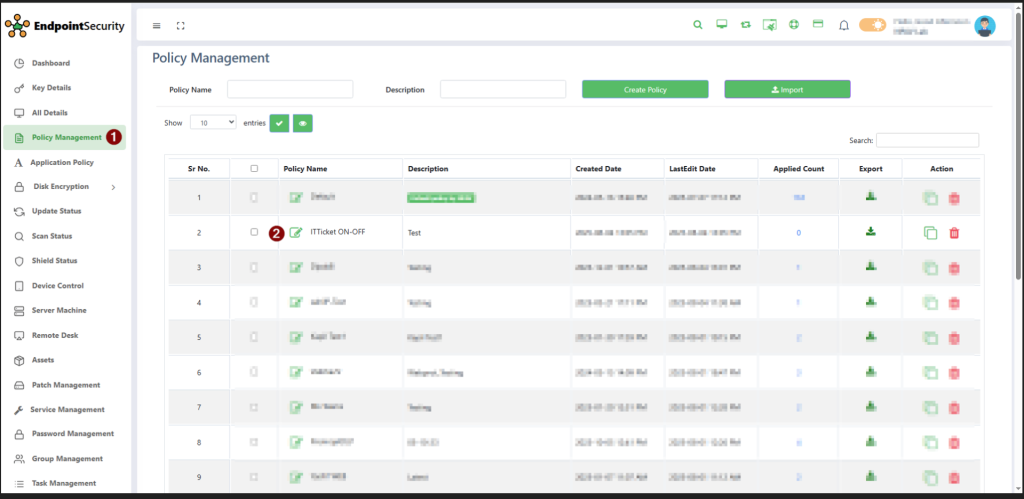Click the edit icon for ITTicket ON-OFF policy
1024x499 pixels.
click(296, 233)
